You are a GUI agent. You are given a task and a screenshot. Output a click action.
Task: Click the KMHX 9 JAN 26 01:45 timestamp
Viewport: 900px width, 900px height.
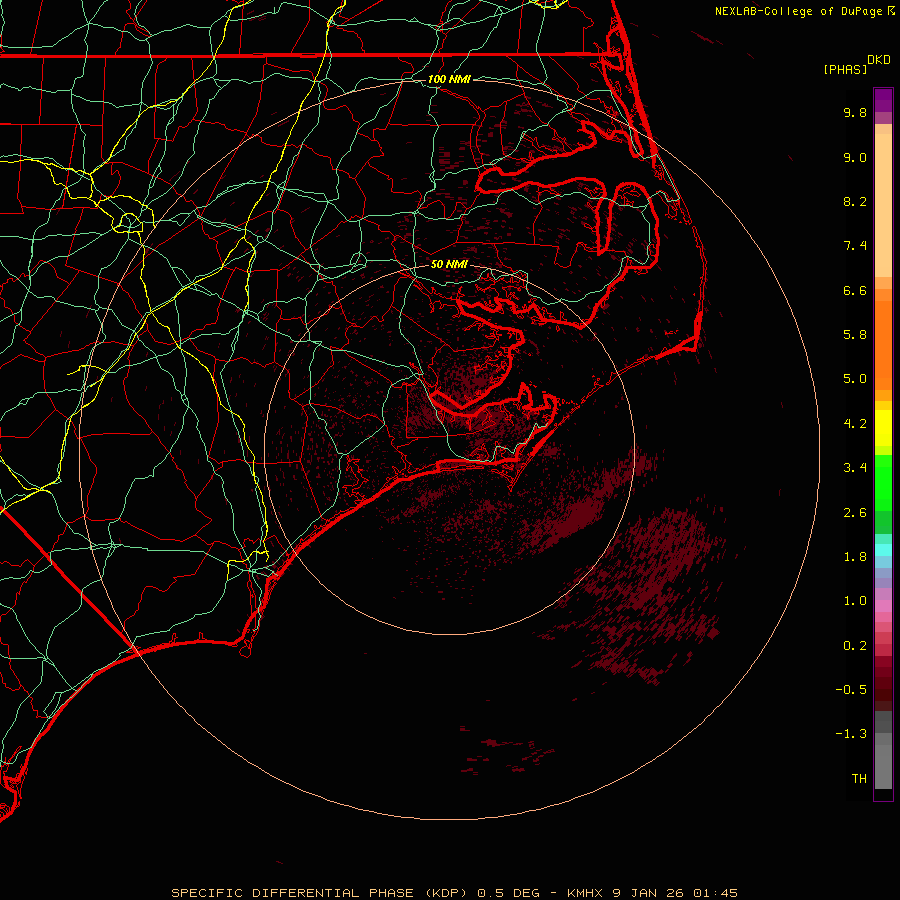[652, 893]
